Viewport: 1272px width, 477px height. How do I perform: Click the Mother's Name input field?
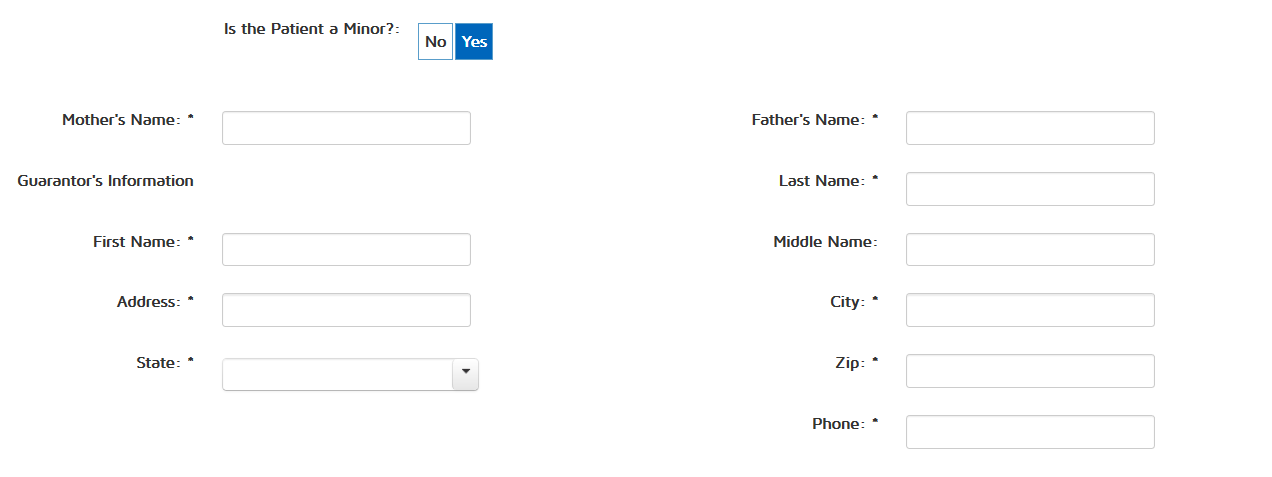(x=346, y=128)
